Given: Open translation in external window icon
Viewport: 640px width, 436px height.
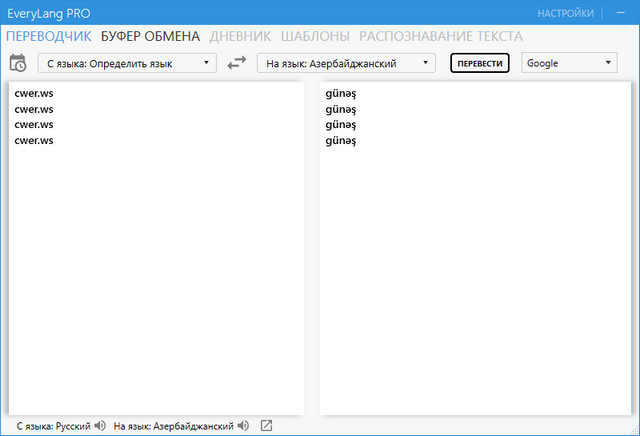Looking at the screenshot, I should tap(266, 426).
